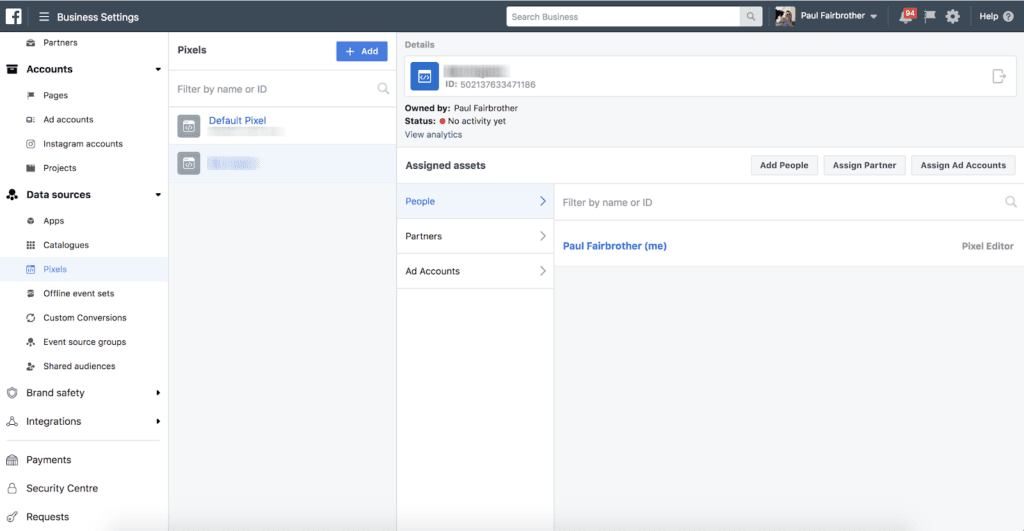Click magnifier icon in Pixels filter field
This screenshot has height=531, width=1024.
click(x=383, y=89)
